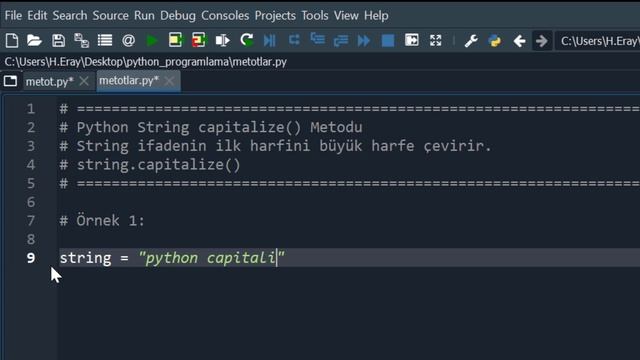Open the Tools menu
Screen dimensions: 640x360
(x=315, y=16)
